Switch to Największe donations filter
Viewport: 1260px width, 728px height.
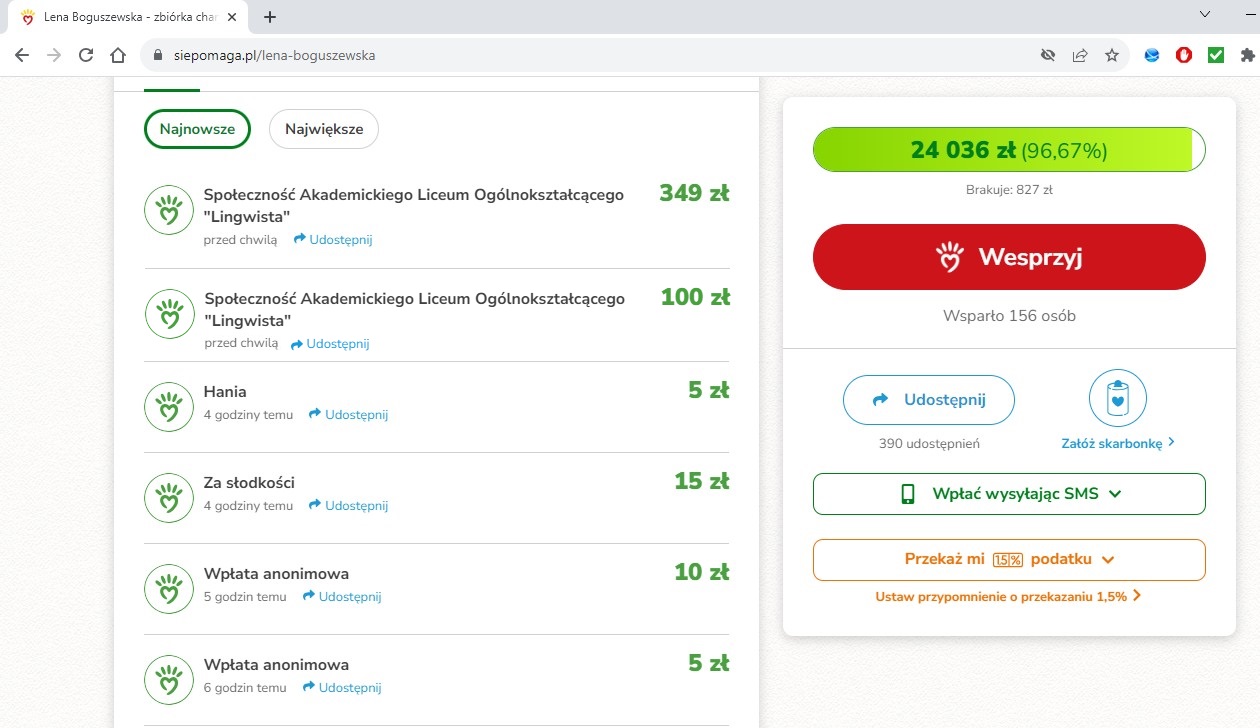tap(324, 129)
